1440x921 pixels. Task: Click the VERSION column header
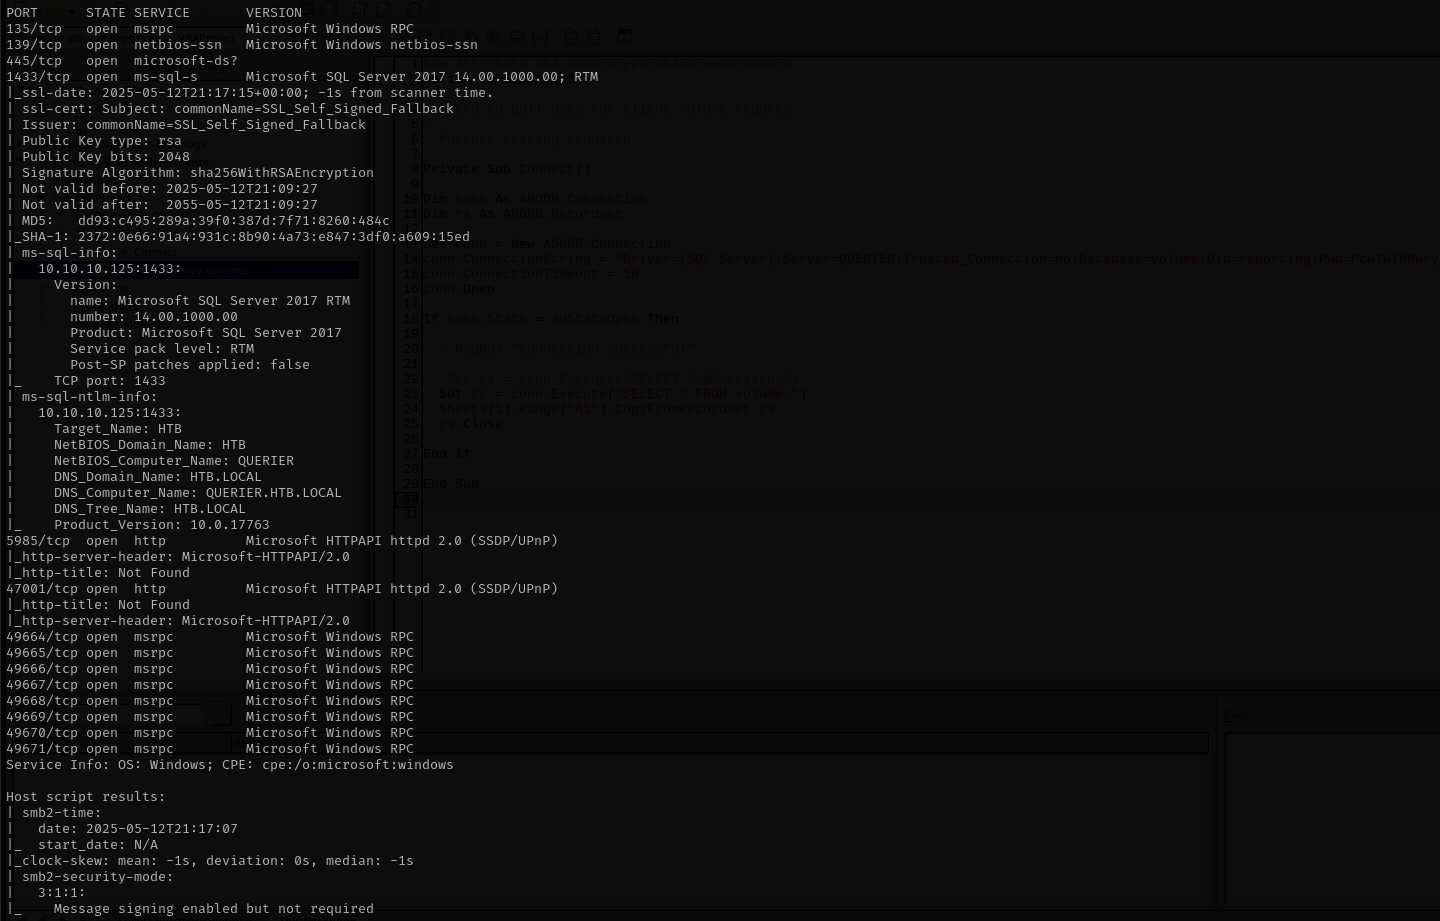pos(274,13)
